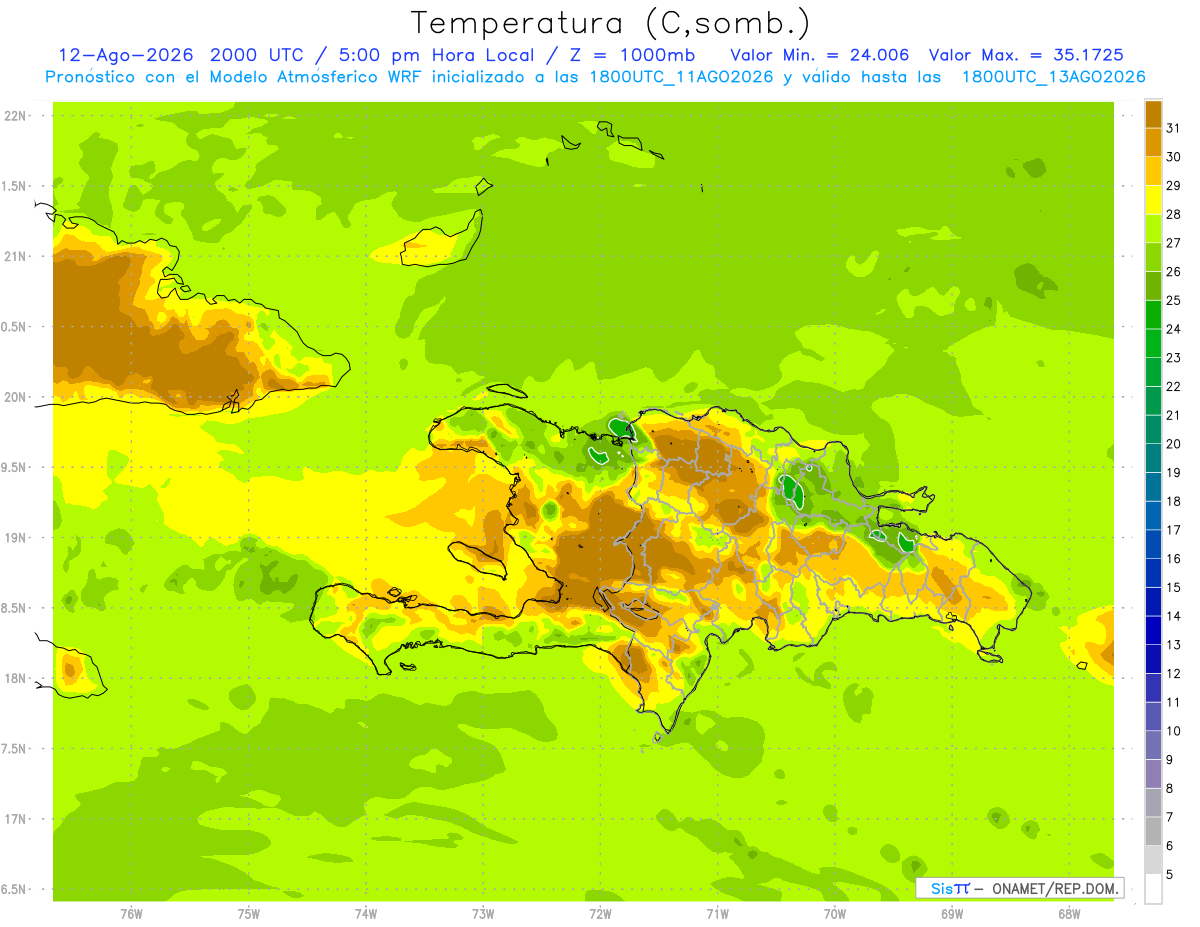This screenshot has width=1200, height=927.
Task: Click the 19N latitude tick label
Action: [x=15, y=538]
